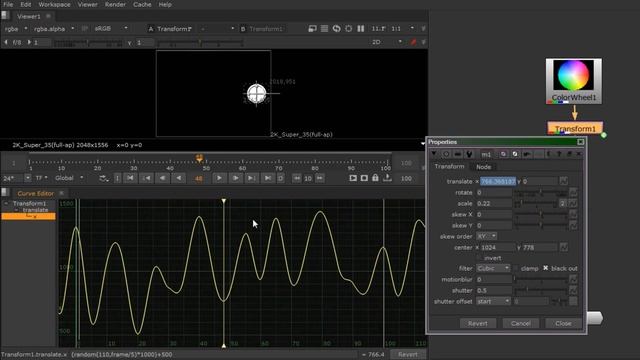Open the skew order XY dropdown
Image resolution: width=640 pixels, height=360 pixels.
pyautogui.click(x=487, y=236)
